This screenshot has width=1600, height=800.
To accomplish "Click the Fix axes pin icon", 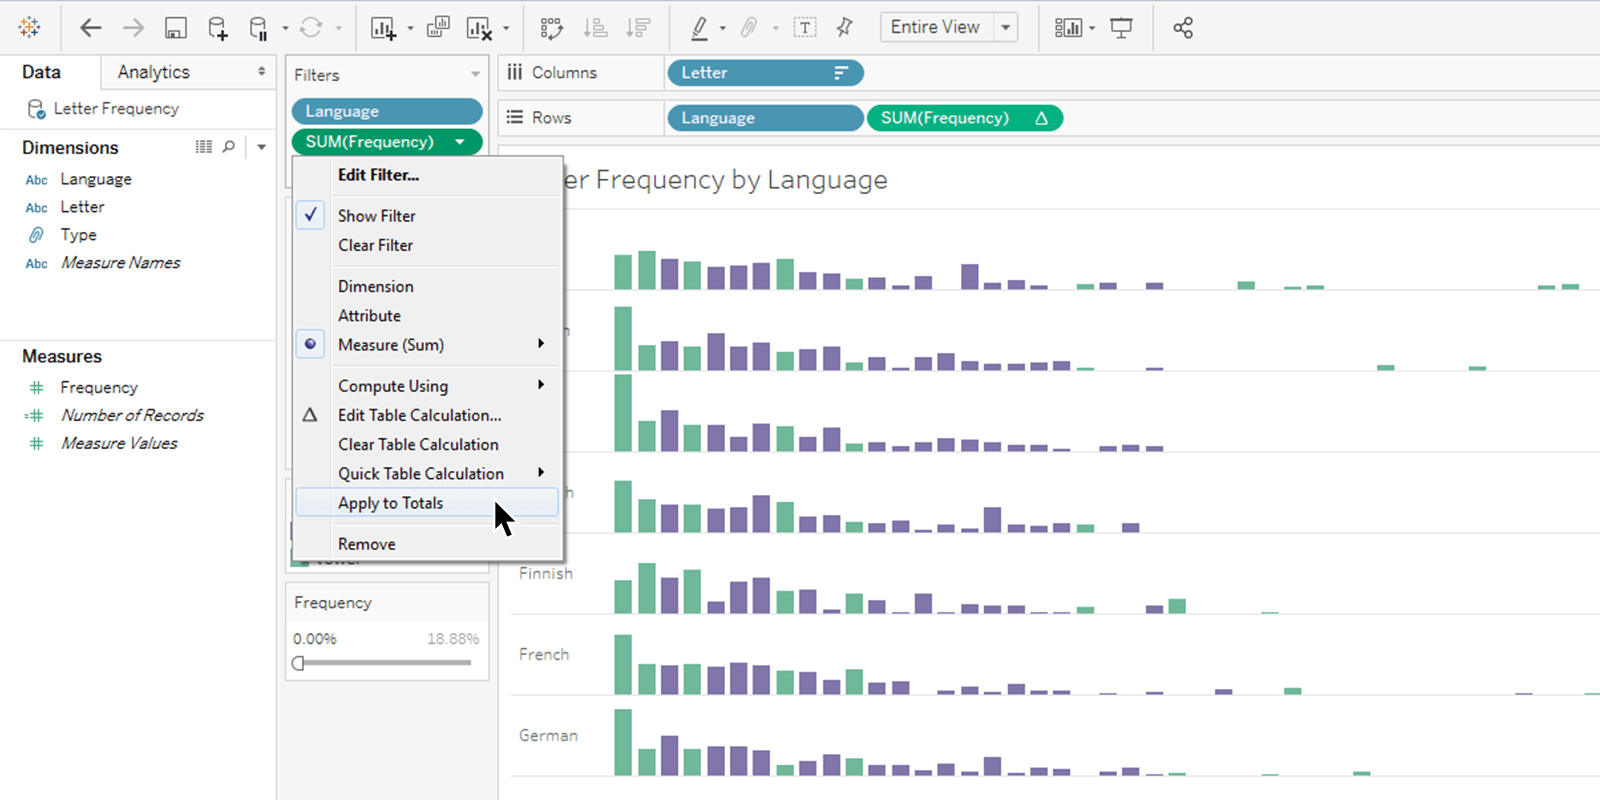I will 845,28.
